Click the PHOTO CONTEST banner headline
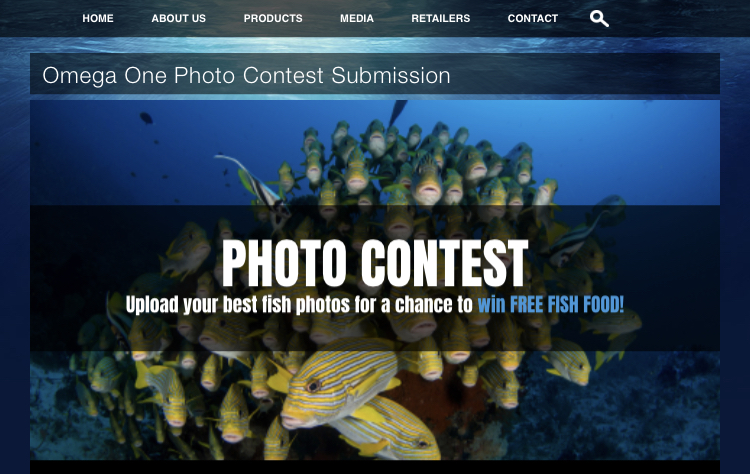 tap(375, 263)
